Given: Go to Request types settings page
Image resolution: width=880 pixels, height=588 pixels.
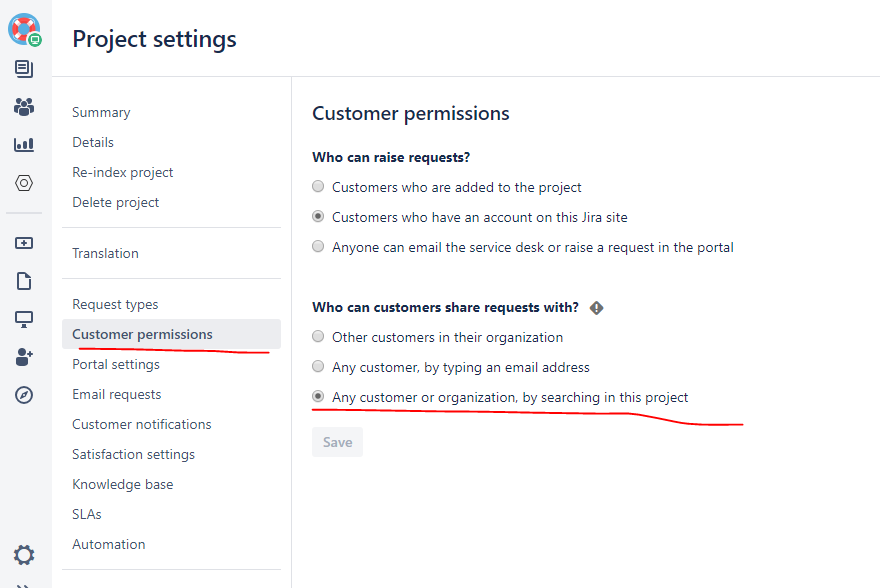Looking at the screenshot, I should tap(115, 304).
